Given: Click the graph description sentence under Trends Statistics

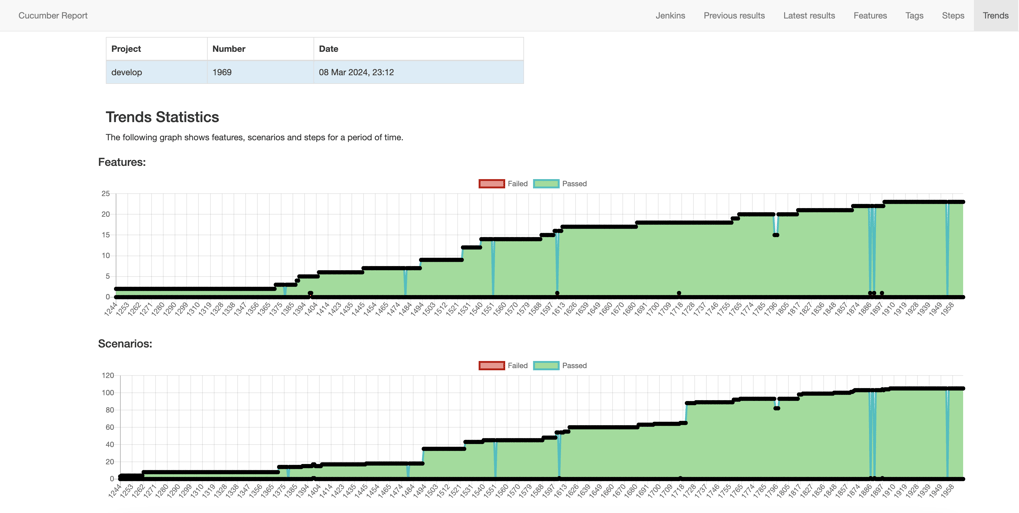Looking at the screenshot, I should tap(255, 138).
